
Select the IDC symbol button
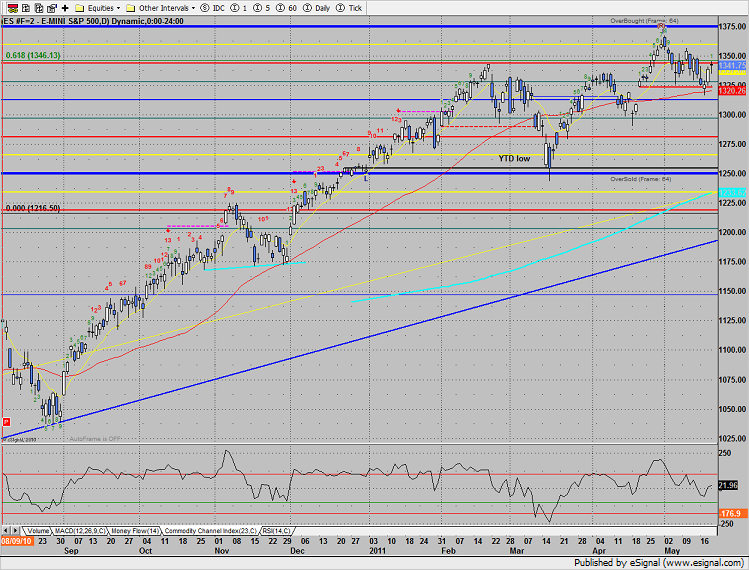click(213, 8)
